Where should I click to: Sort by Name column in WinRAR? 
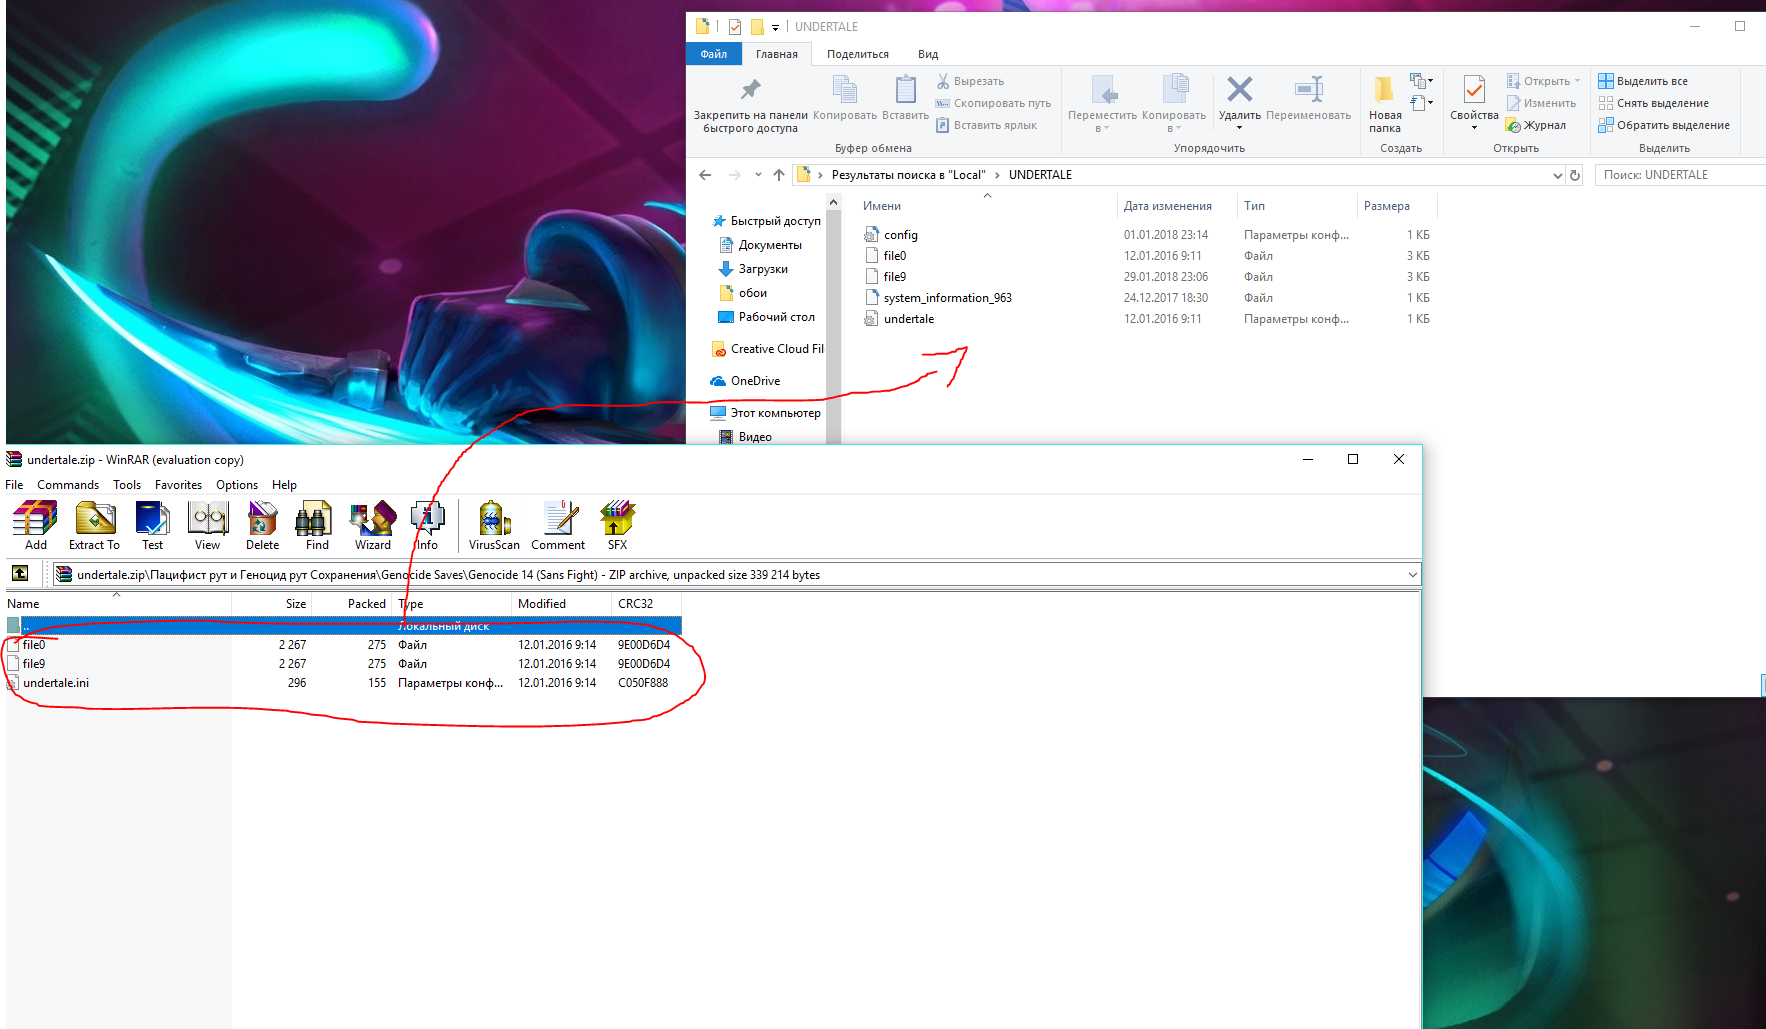[118, 604]
